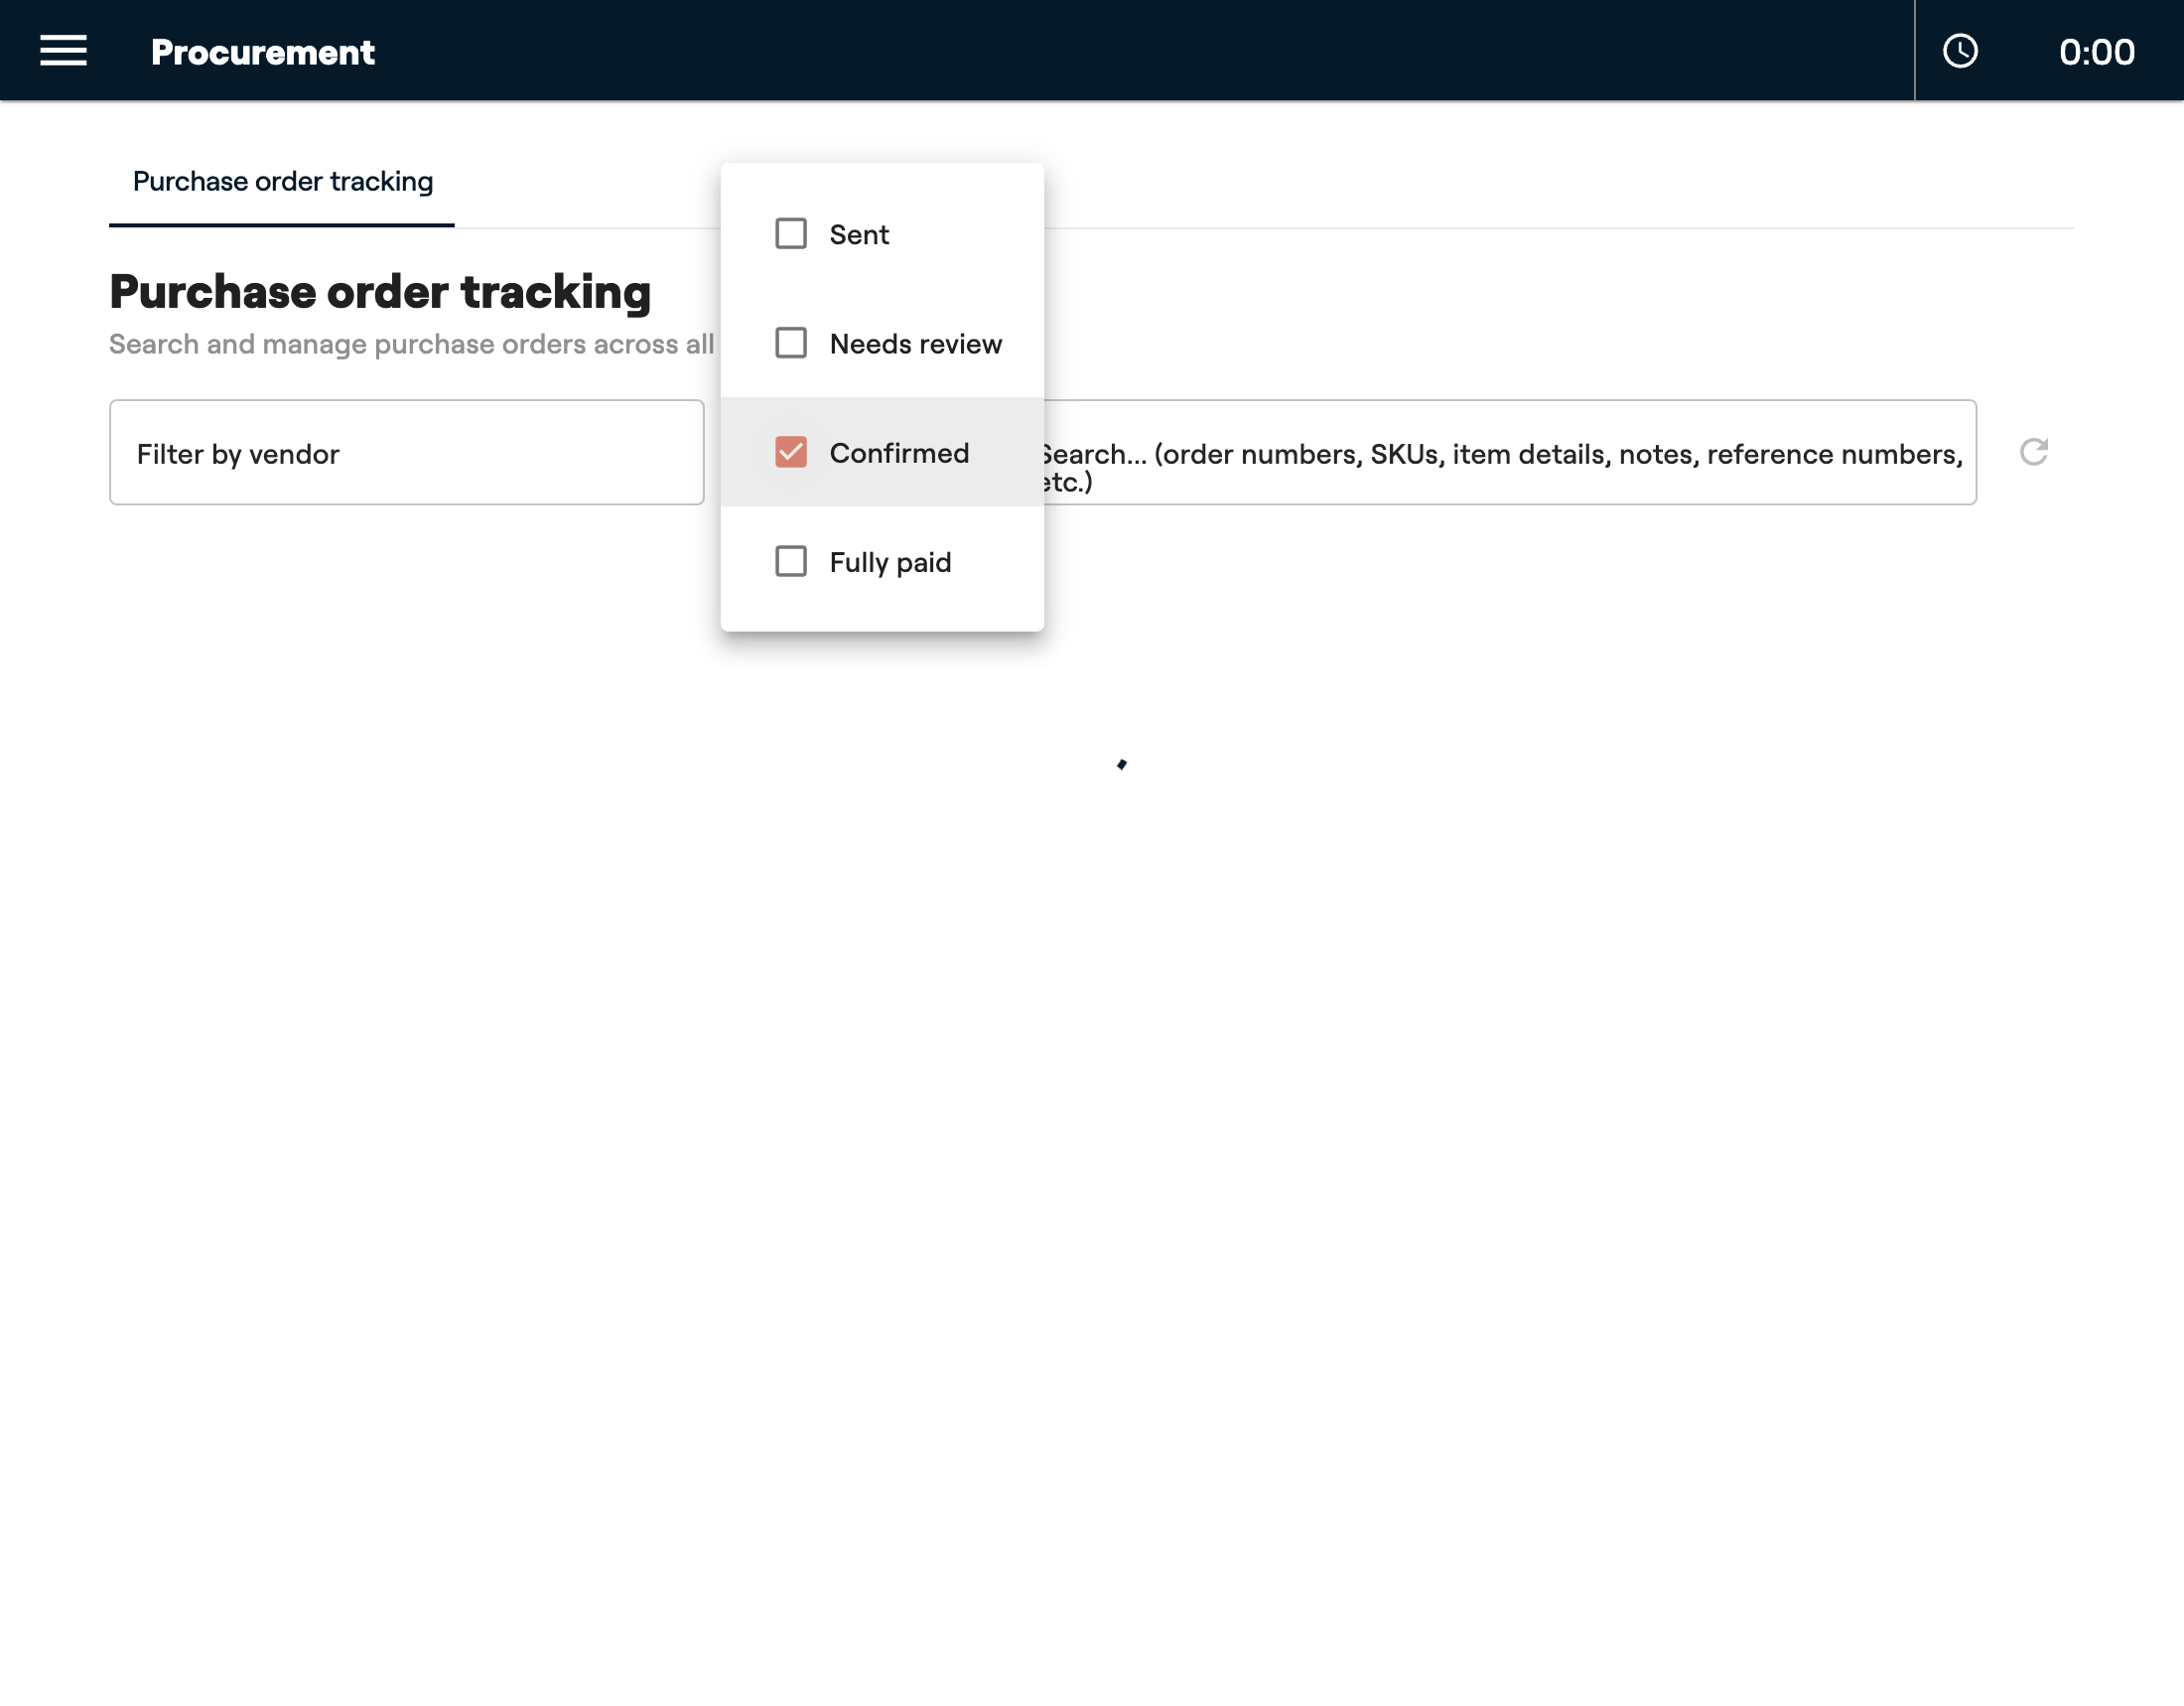Viewport: 2184px width, 1706px height.
Task: Check the Sent status checkbox
Action: click(791, 234)
